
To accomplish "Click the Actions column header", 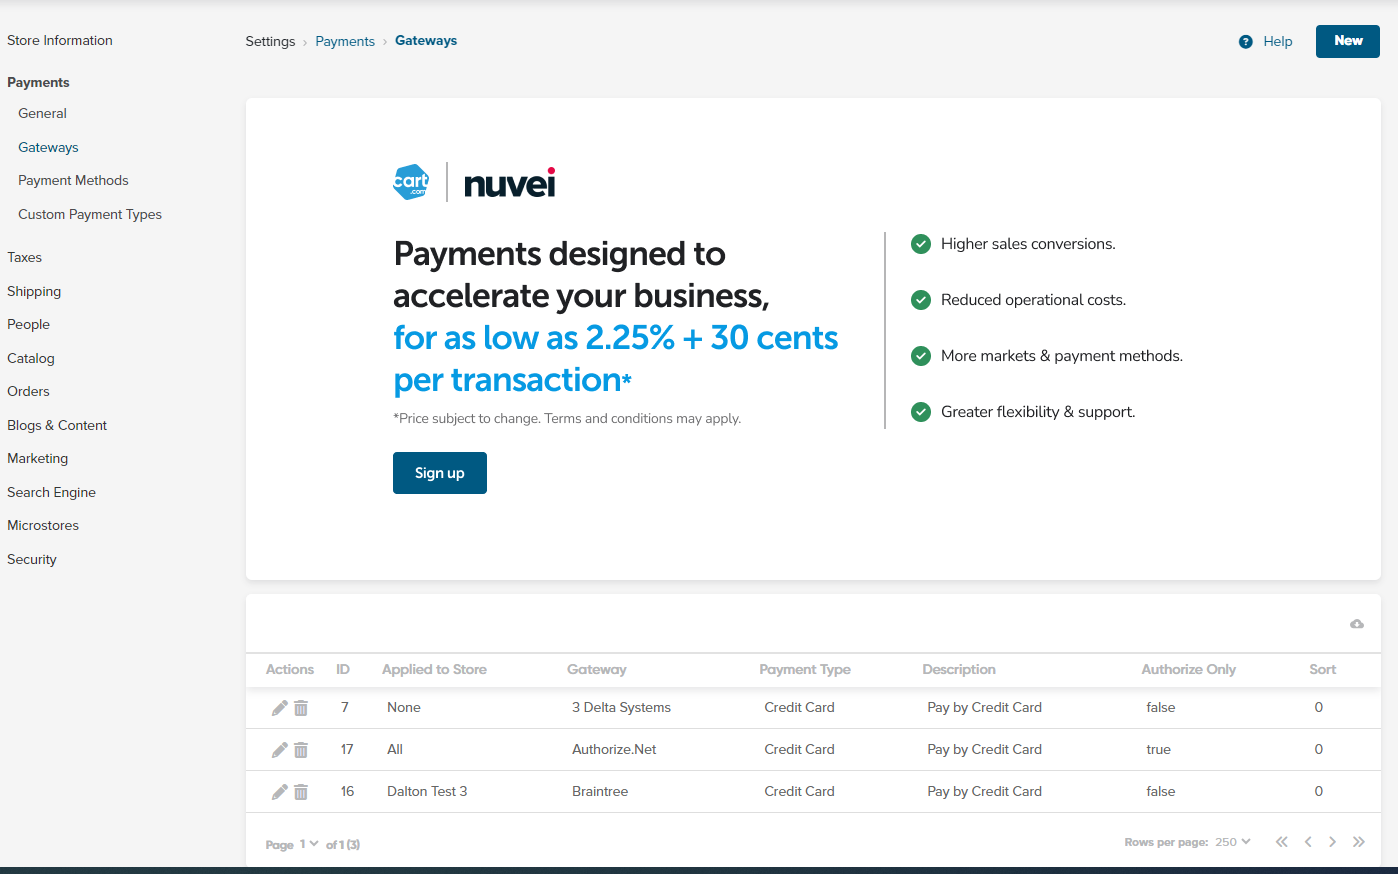I will click(x=290, y=670).
